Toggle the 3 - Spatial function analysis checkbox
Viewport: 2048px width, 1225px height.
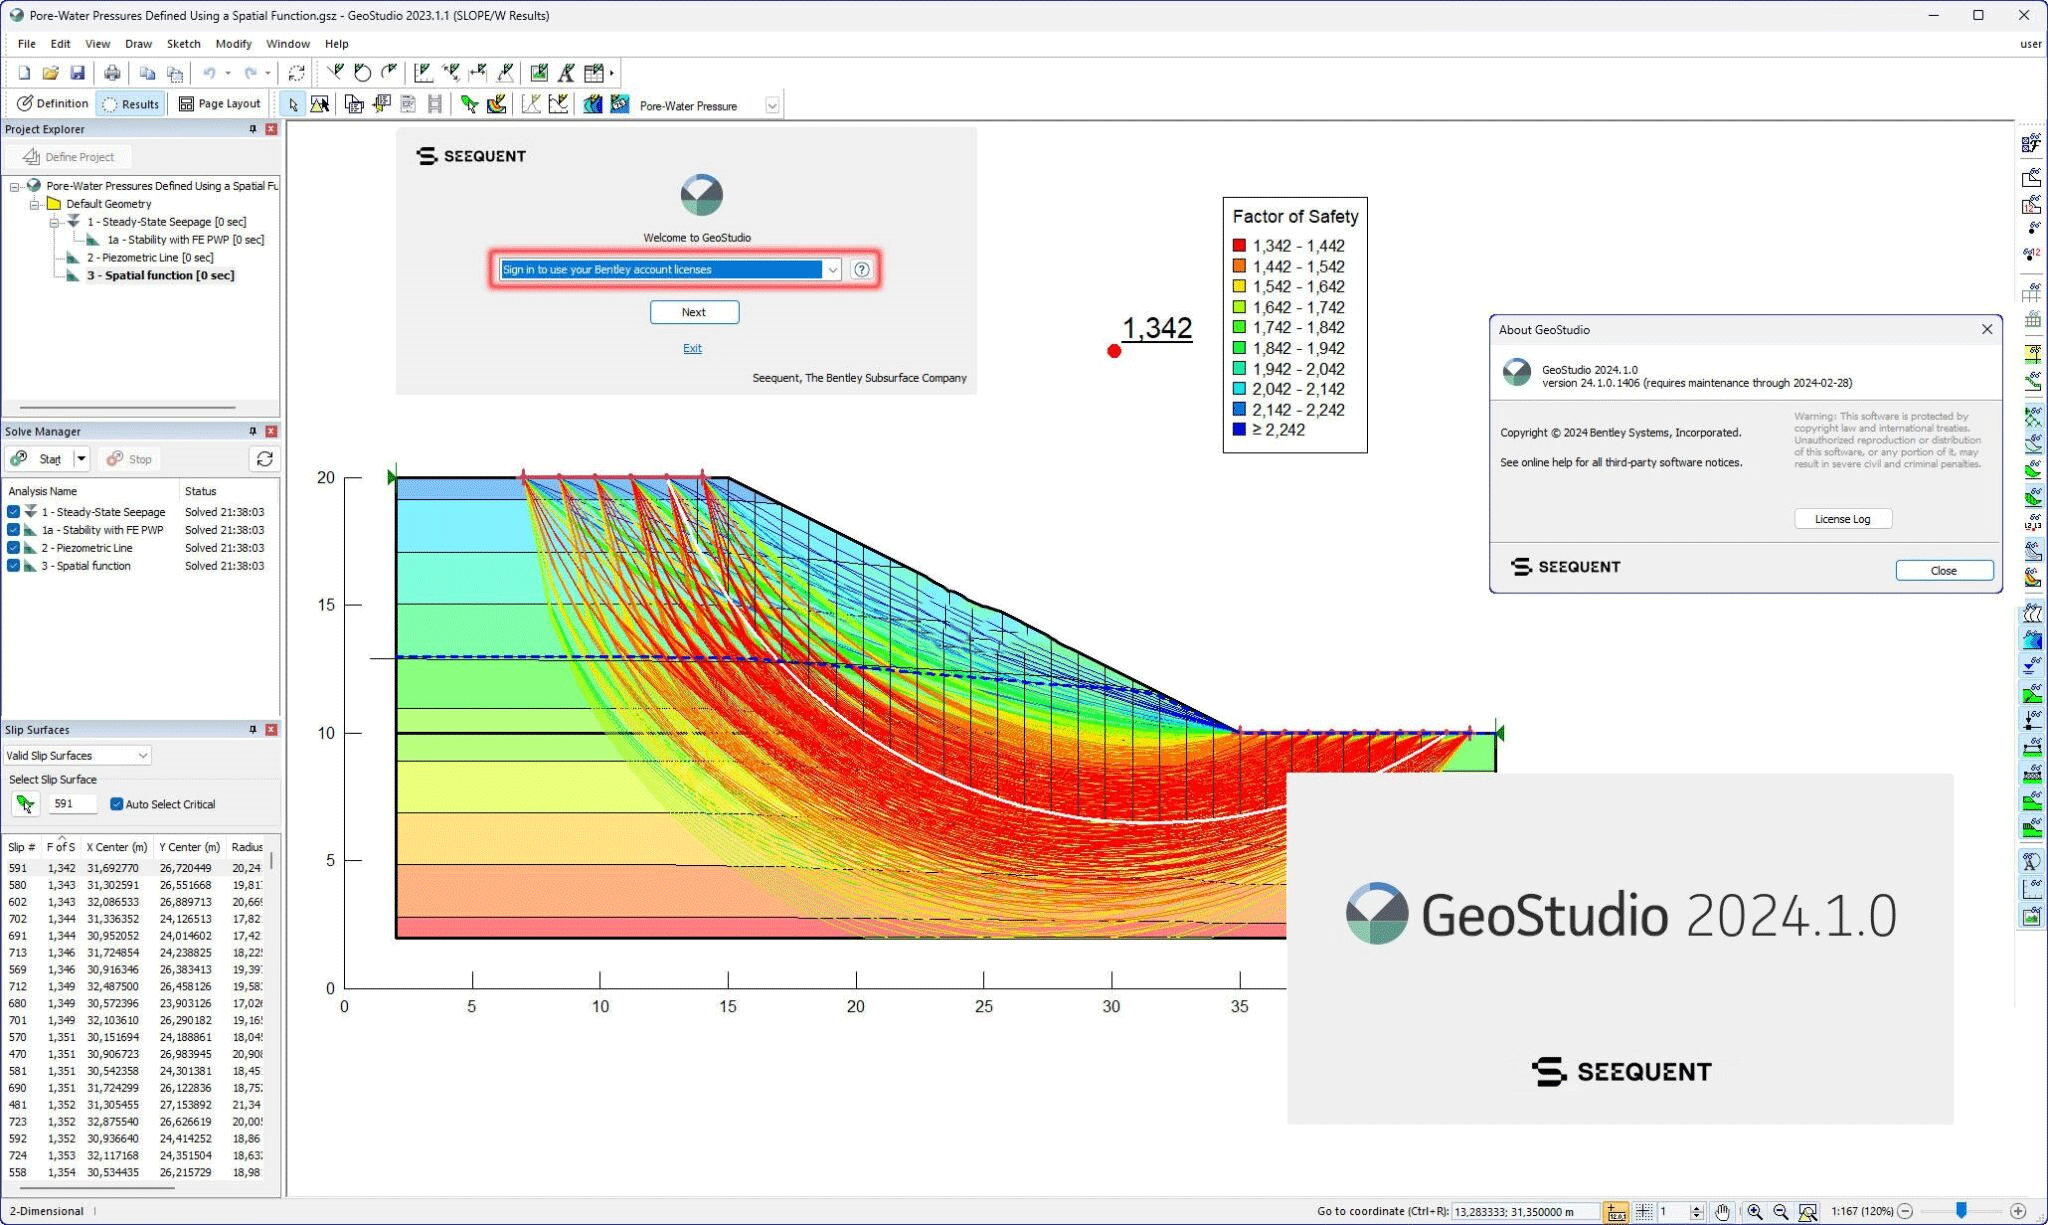click(14, 566)
